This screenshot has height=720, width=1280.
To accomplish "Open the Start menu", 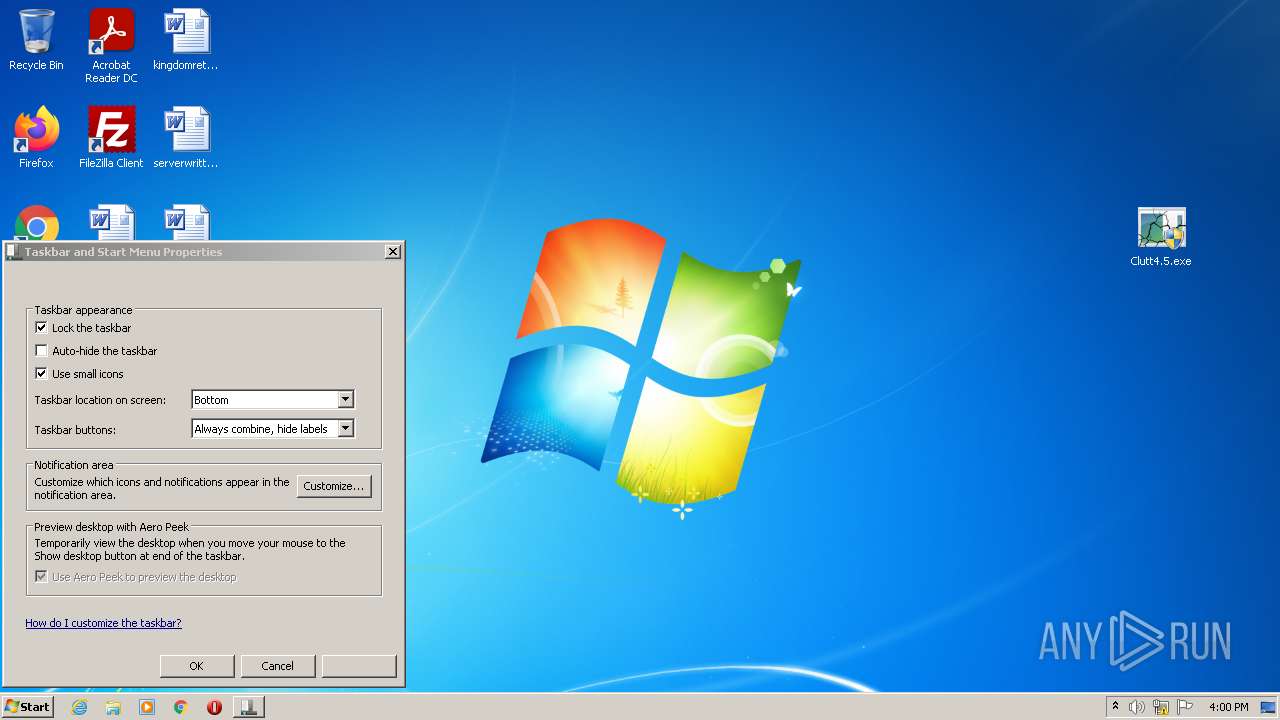I will click(x=27, y=707).
